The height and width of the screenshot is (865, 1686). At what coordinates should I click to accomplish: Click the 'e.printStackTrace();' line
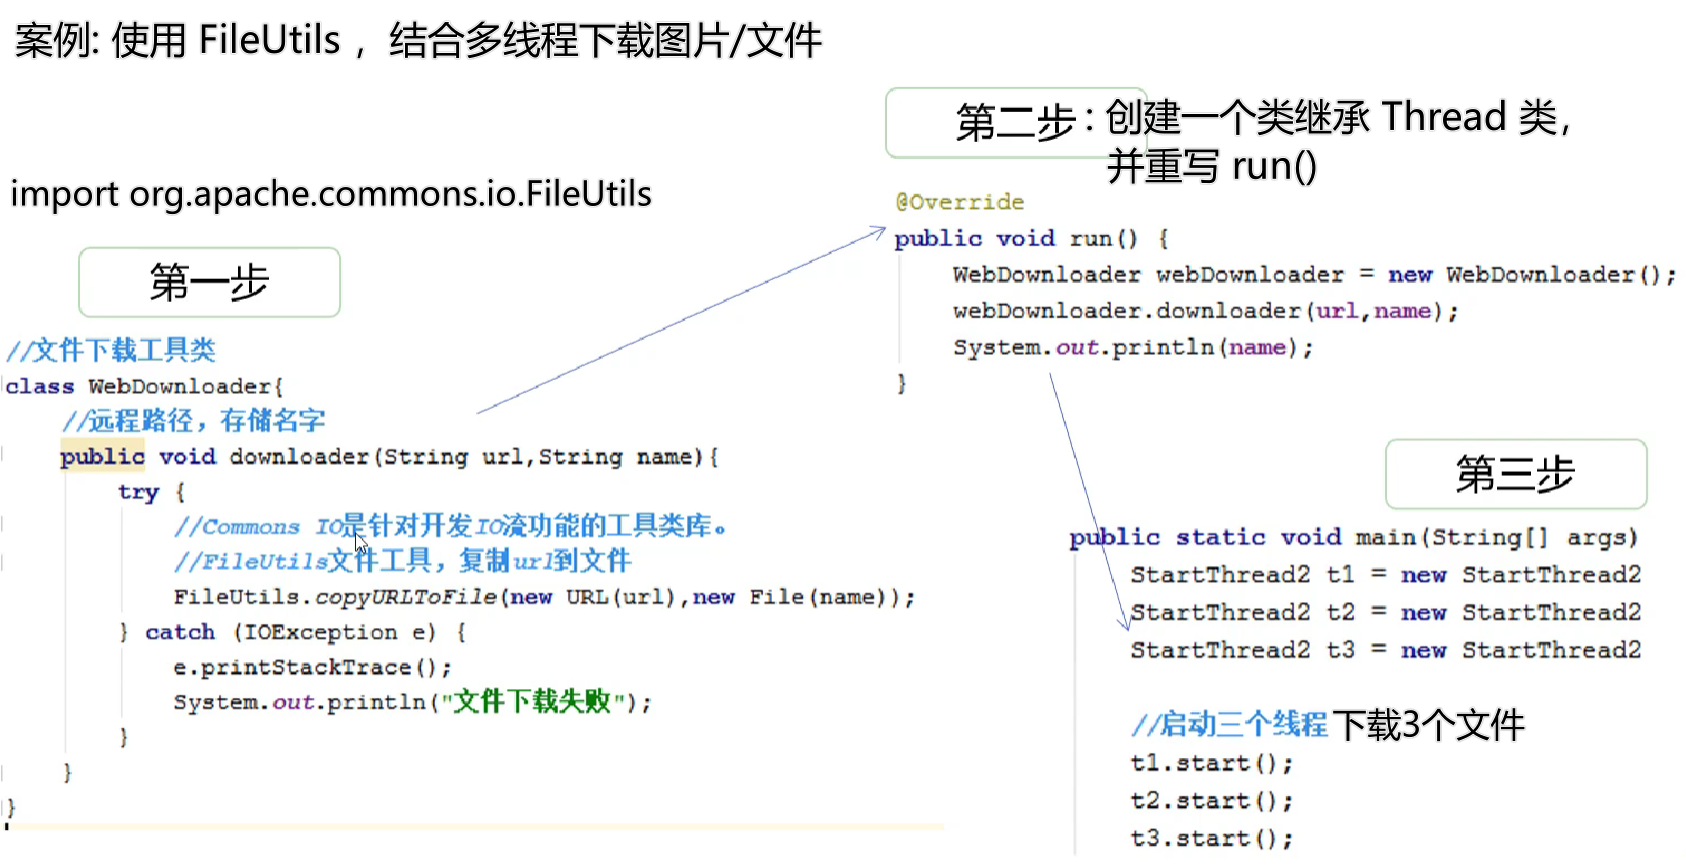pos(313,667)
